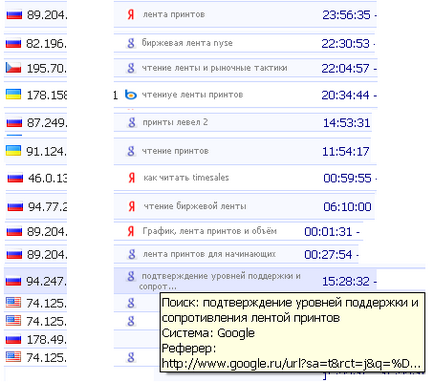
Task: Click visit time 23:56:35
Action: click(346, 15)
